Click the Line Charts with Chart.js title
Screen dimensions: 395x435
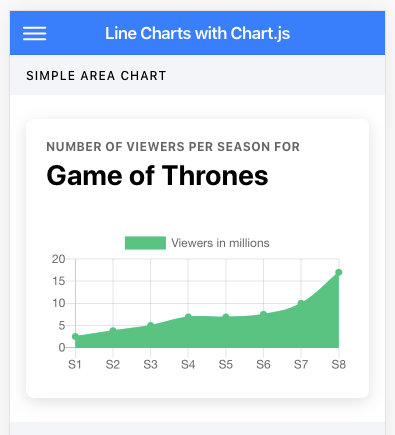(x=197, y=33)
